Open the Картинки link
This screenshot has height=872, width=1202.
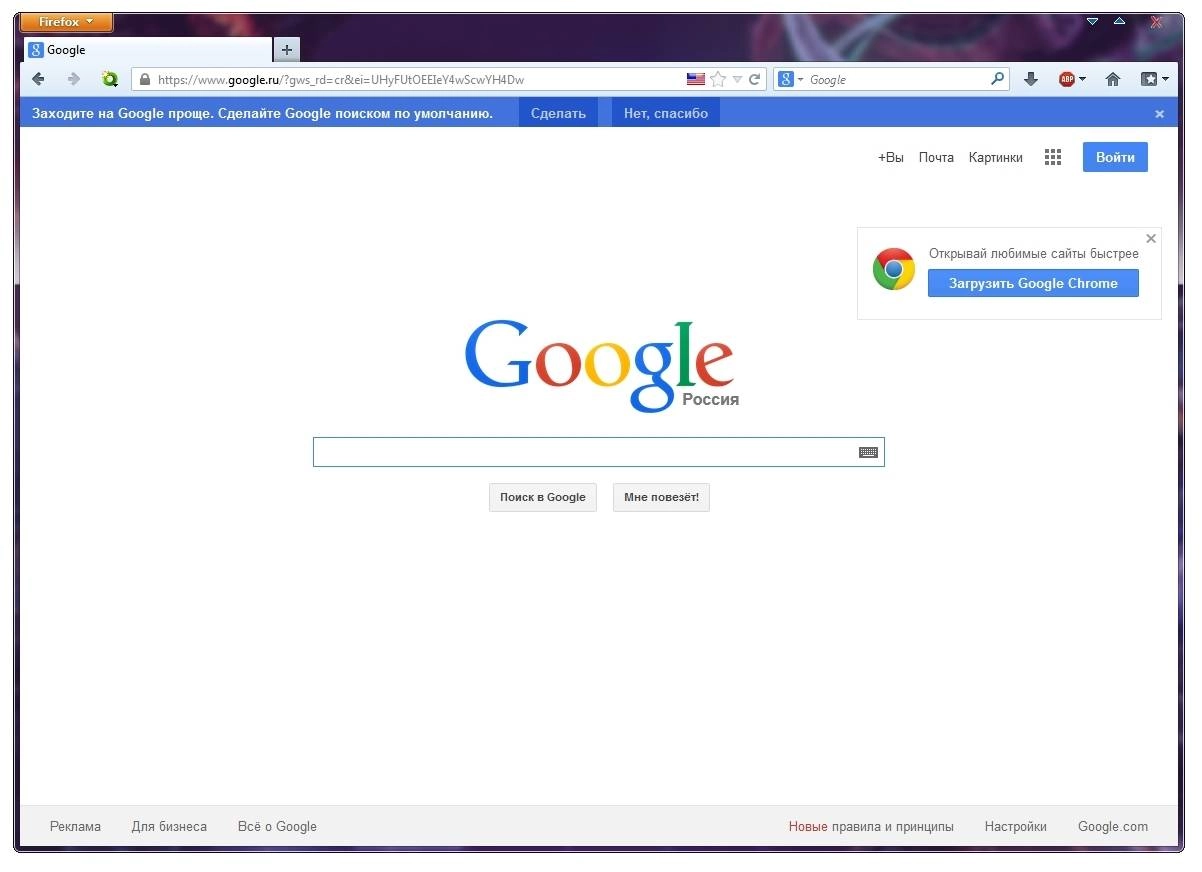tap(996, 157)
